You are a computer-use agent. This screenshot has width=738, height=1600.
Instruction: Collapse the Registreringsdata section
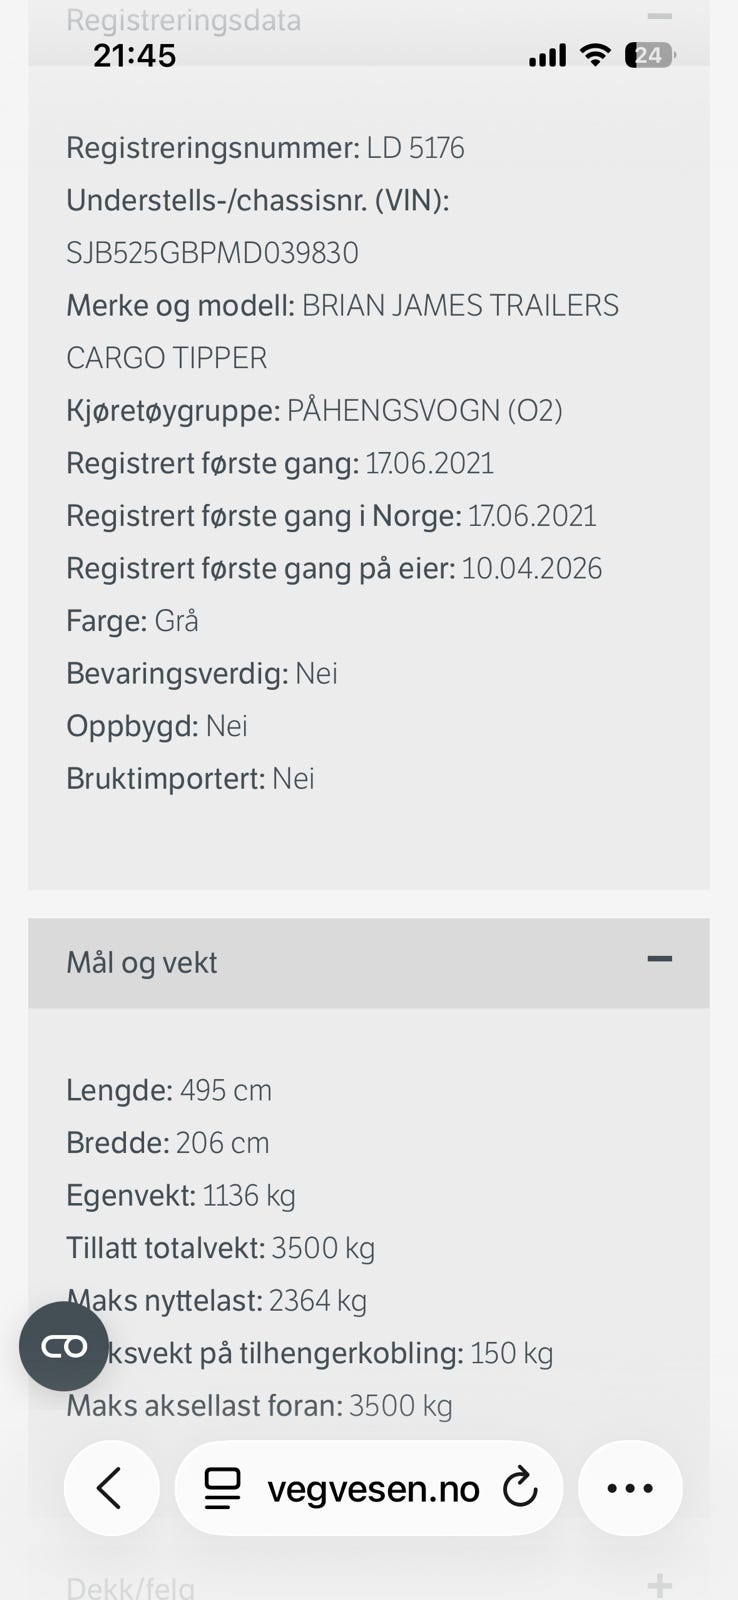point(659,16)
